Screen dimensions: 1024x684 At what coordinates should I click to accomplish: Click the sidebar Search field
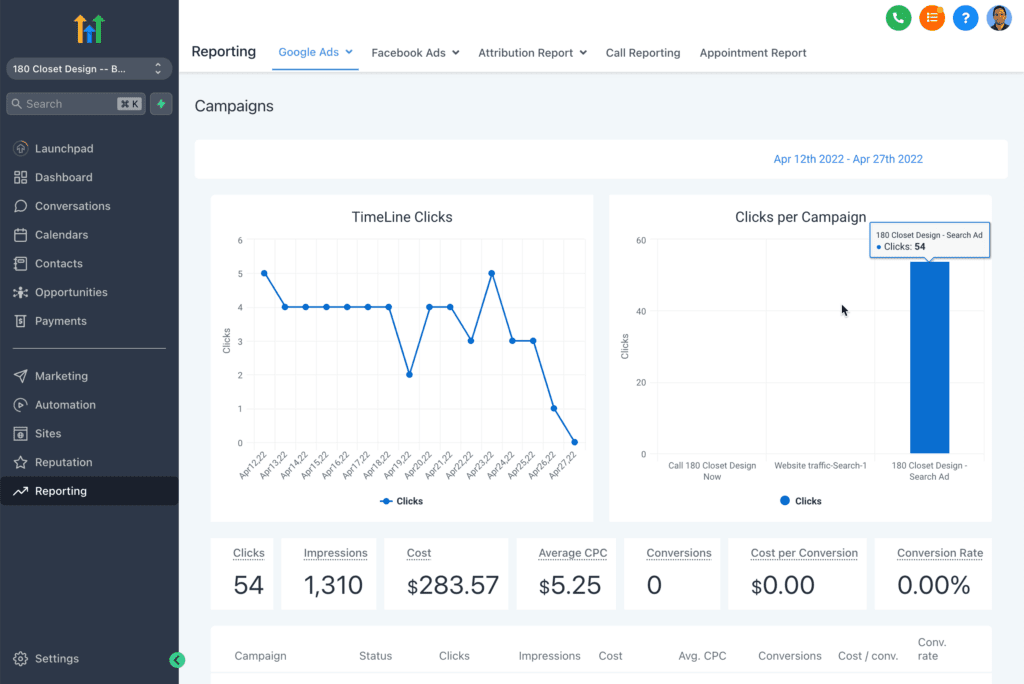tap(76, 104)
